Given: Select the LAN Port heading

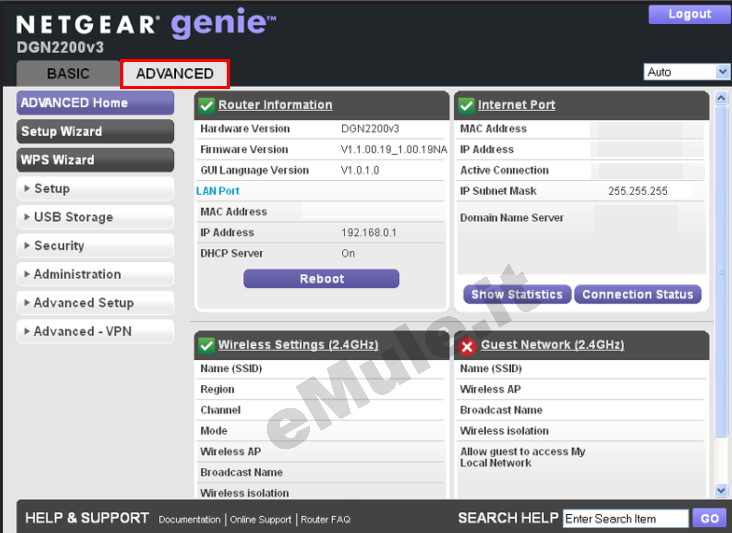Looking at the screenshot, I should pyautogui.click(x=218, y=191).
